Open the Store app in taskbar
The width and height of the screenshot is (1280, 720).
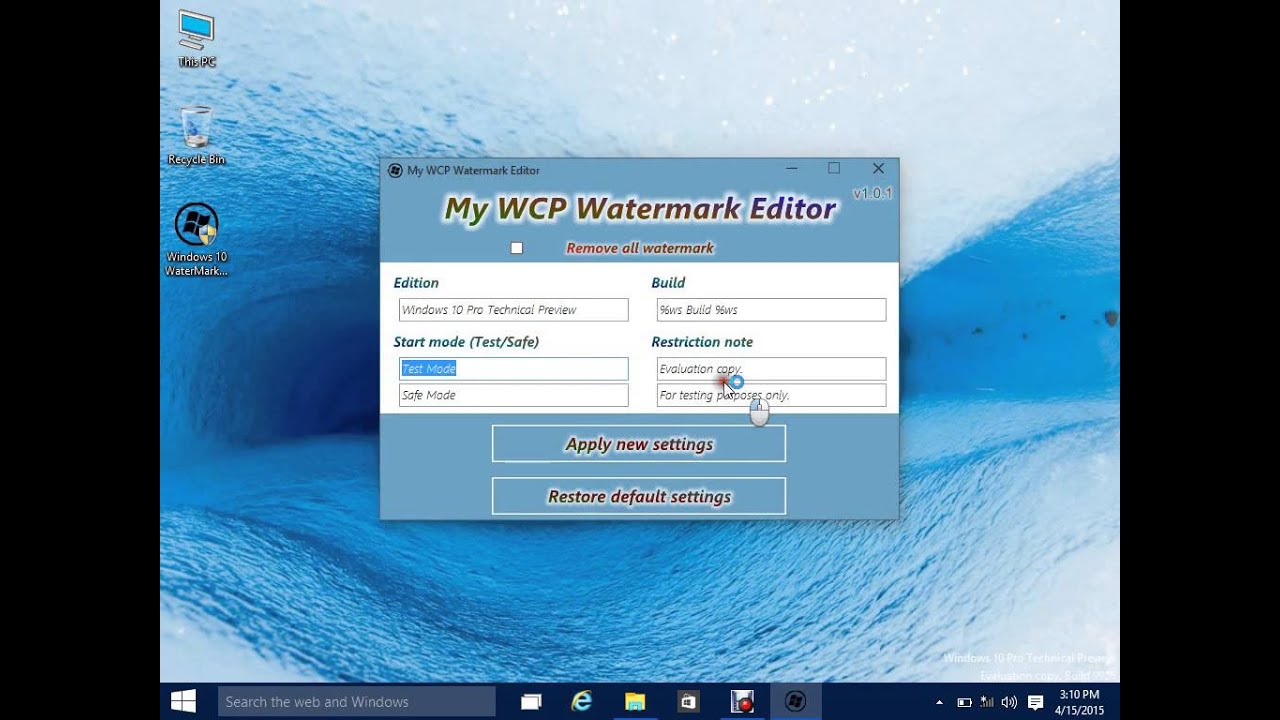click(x=688, y=702)
